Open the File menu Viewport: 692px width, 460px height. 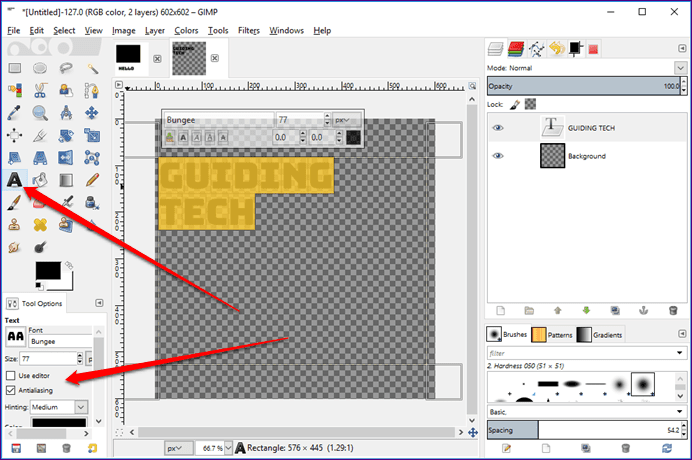[14, 30]
